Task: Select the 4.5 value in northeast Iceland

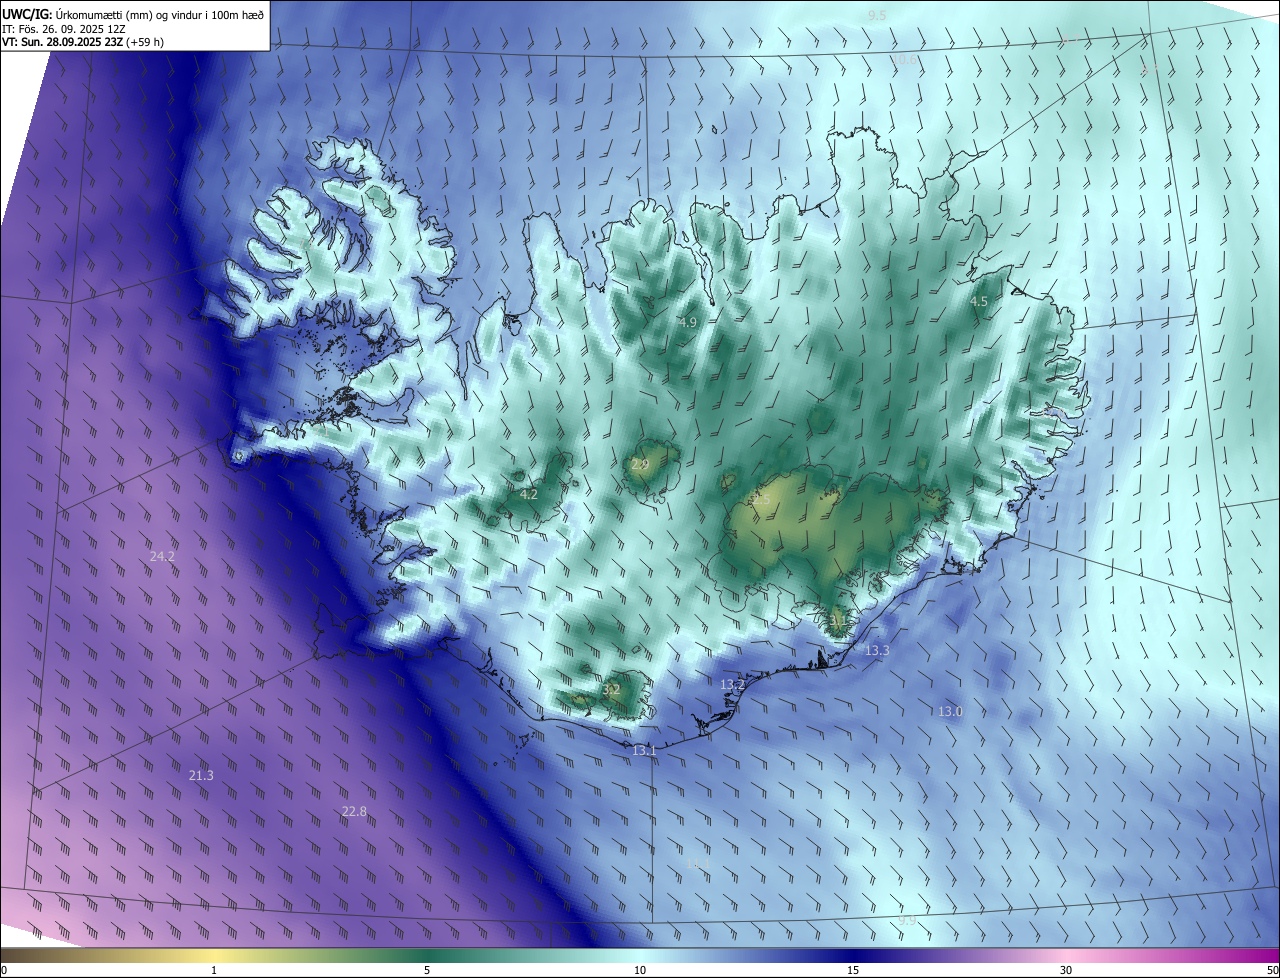Action: 979,301
